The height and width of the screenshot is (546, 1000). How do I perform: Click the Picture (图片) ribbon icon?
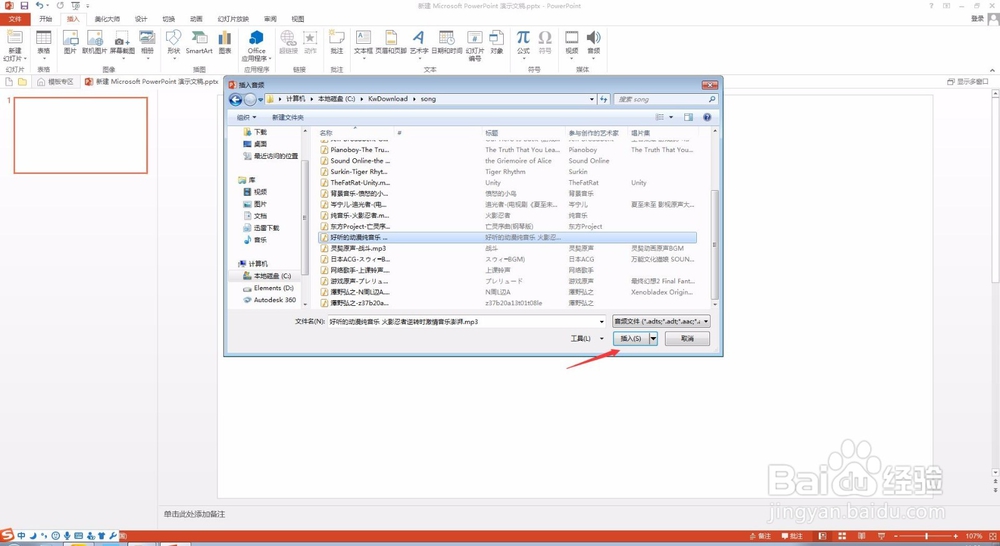point(70,42)
